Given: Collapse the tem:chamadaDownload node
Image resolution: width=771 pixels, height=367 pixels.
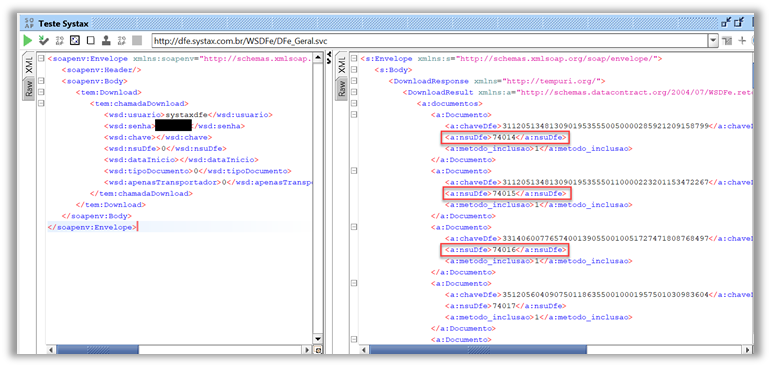Looking at the screenshot, I should pyautogui.click(x=41, y=103).
